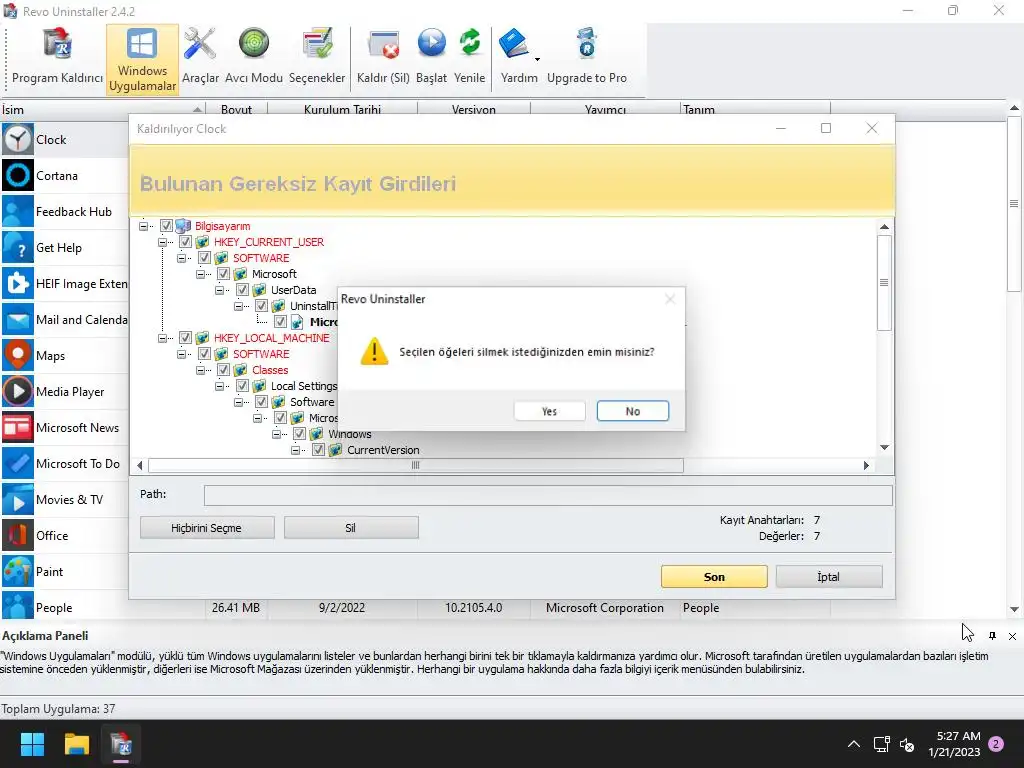1024x768 pixels.
Task: Toggle Local Settings checkbox
Action: (242, 386)
